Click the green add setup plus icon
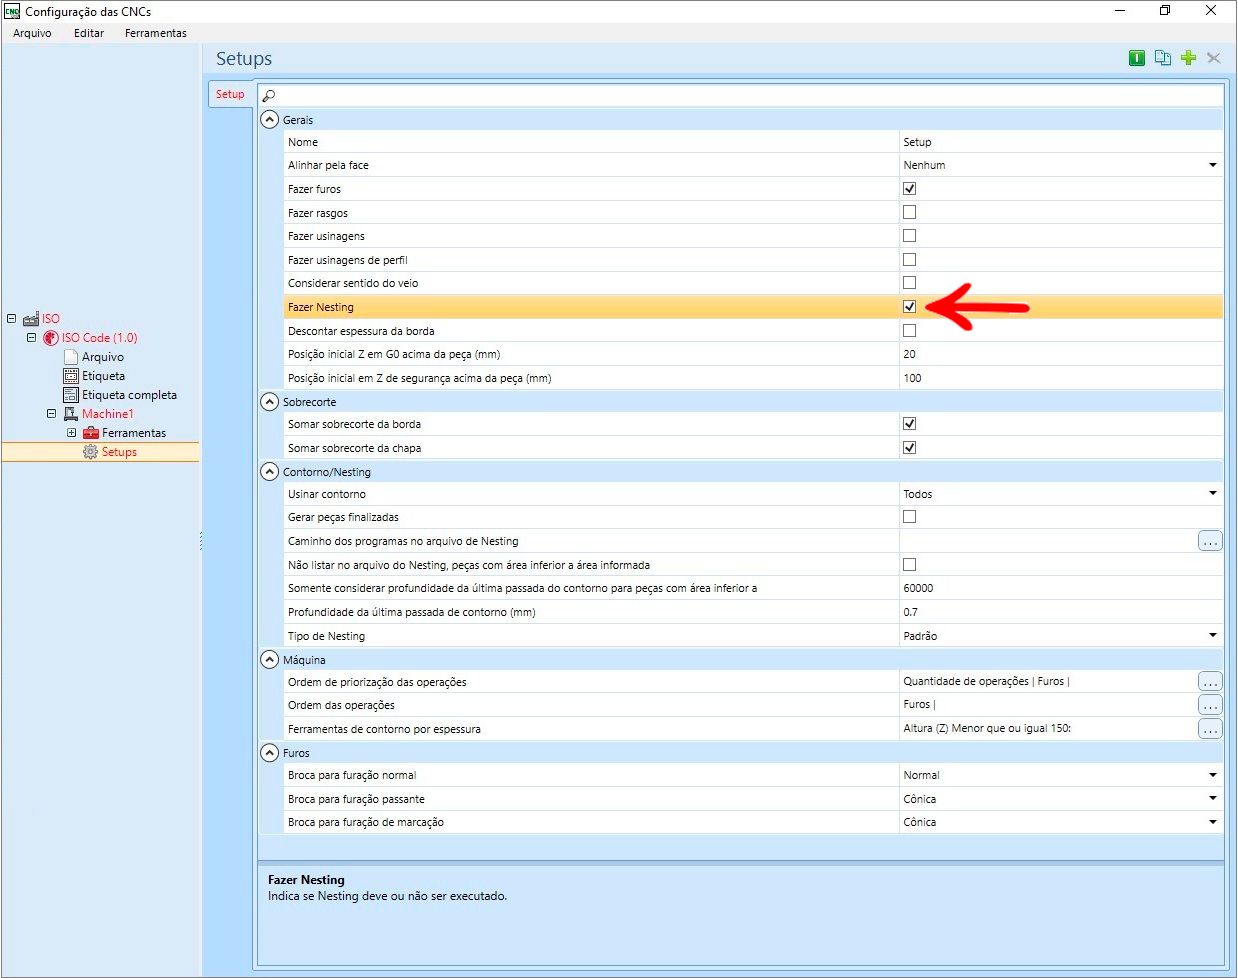Image resolution: width=1238 pixels, height=978 pixels. pos(1188,58)
